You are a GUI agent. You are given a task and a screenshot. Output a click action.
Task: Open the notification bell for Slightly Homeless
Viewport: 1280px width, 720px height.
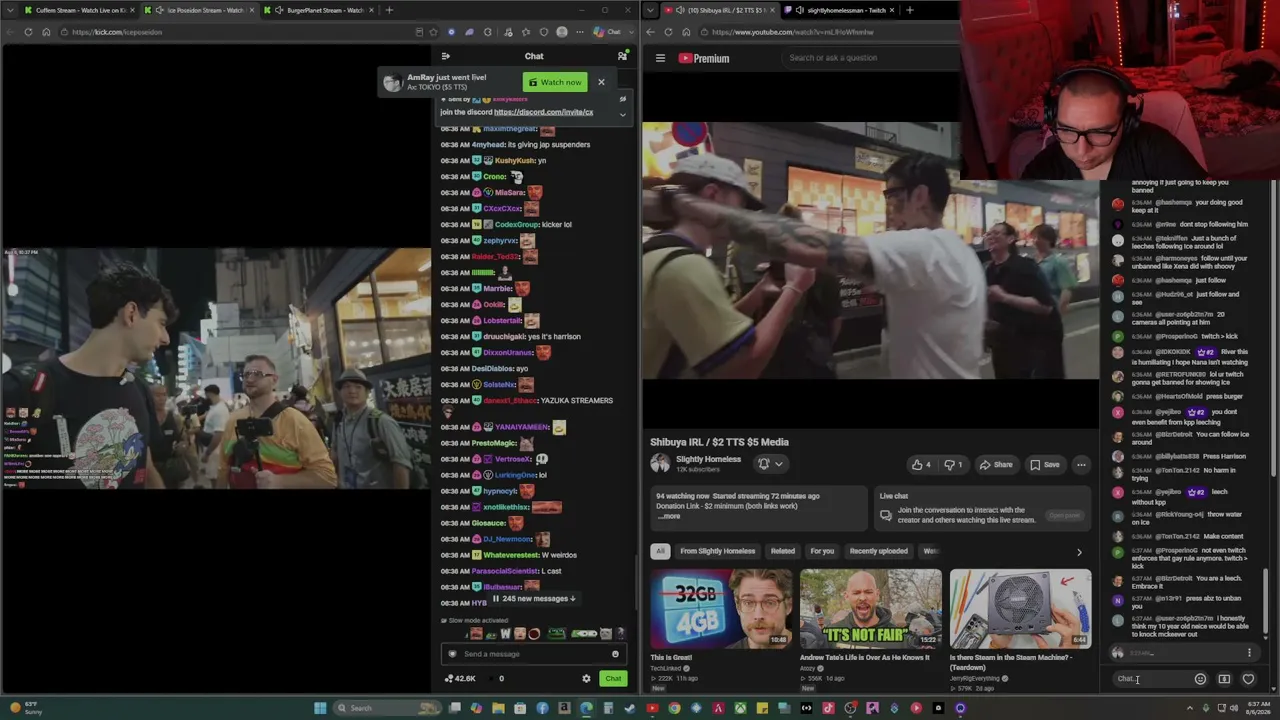coord(770,464)
